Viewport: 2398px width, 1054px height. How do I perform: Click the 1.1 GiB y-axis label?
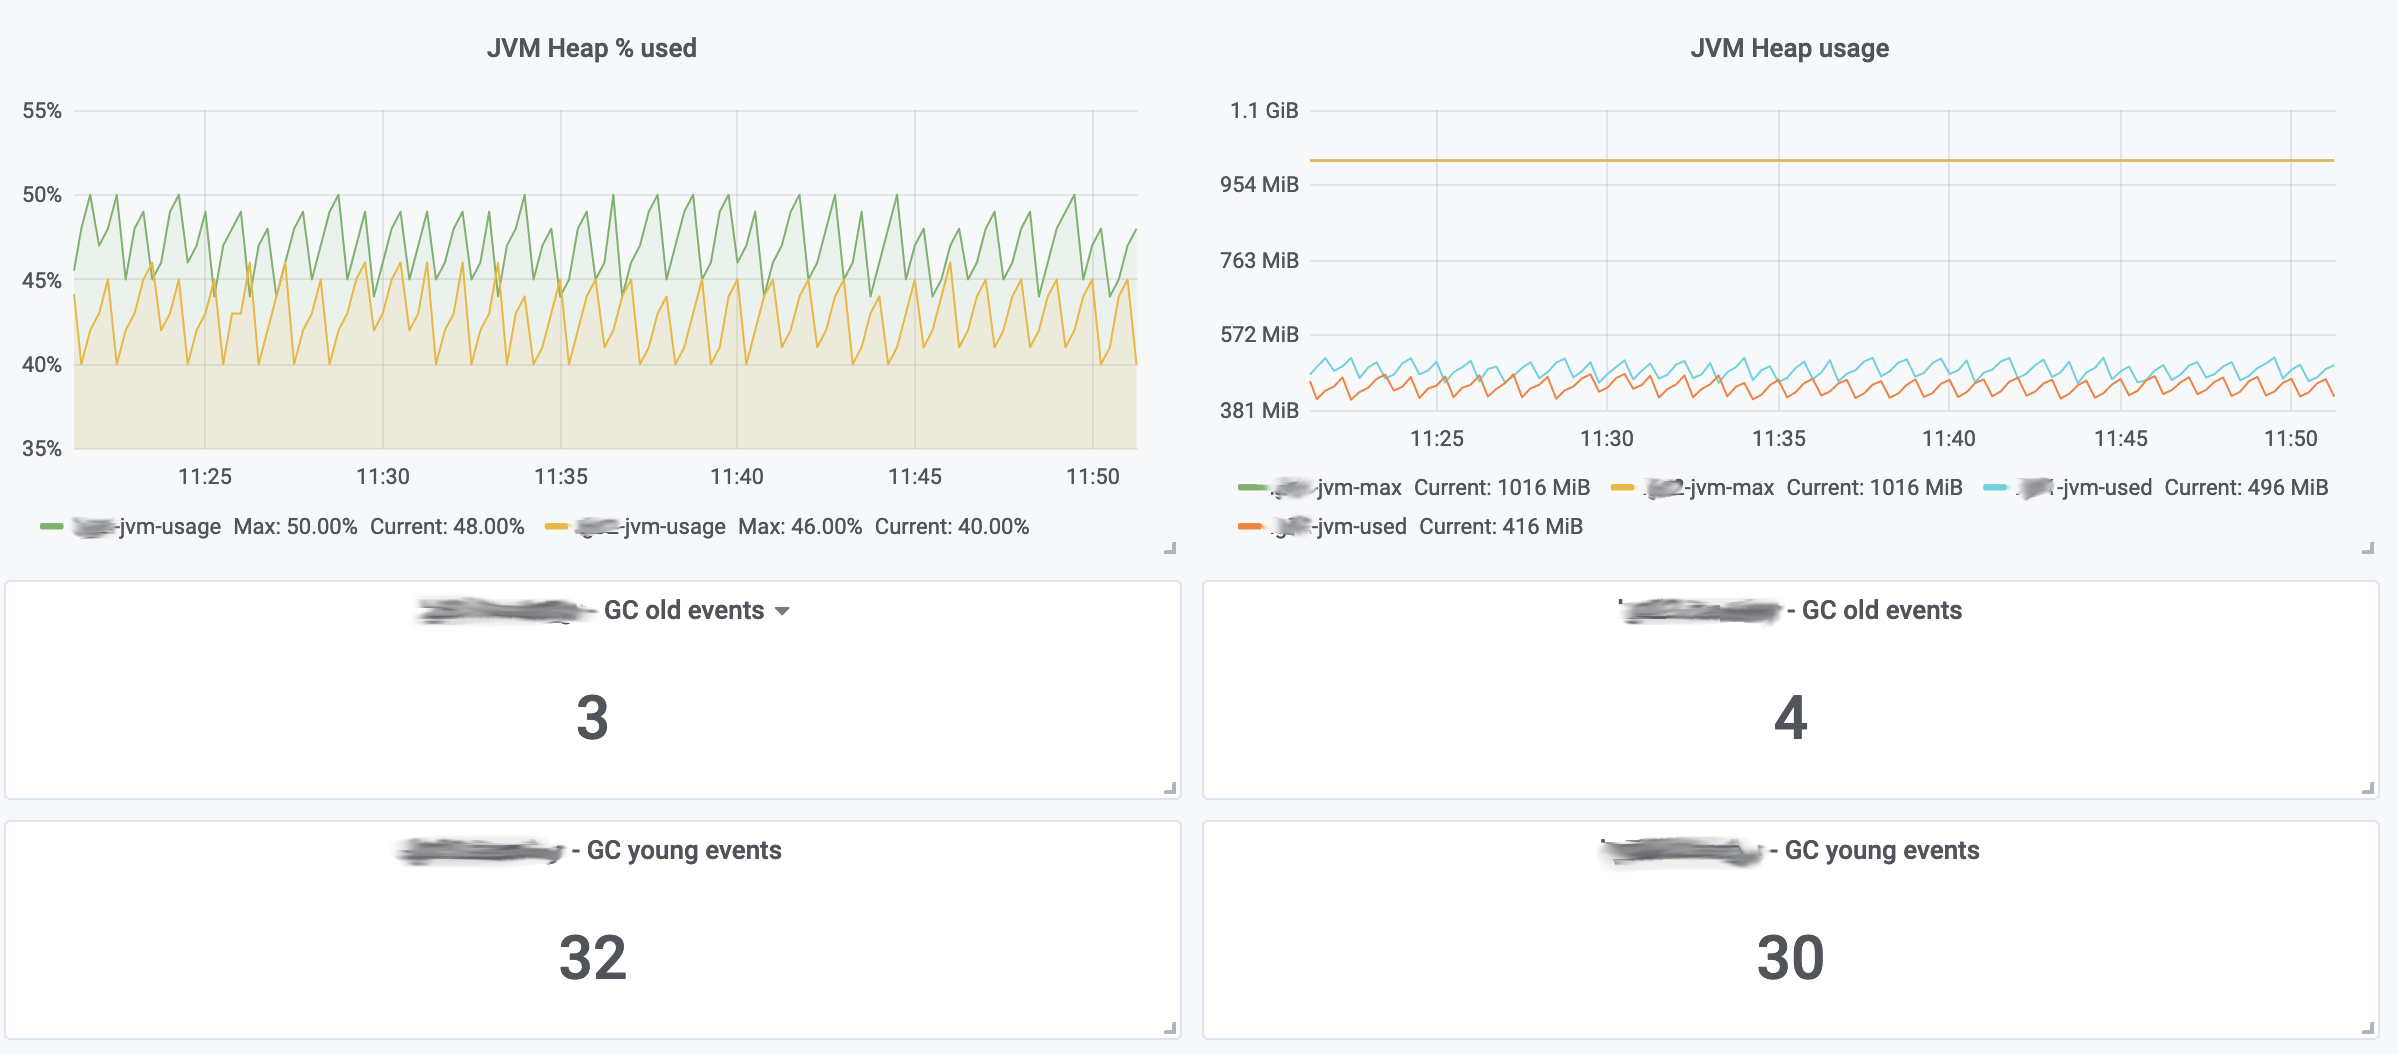pyautogui.click(x=1264, y=110)
